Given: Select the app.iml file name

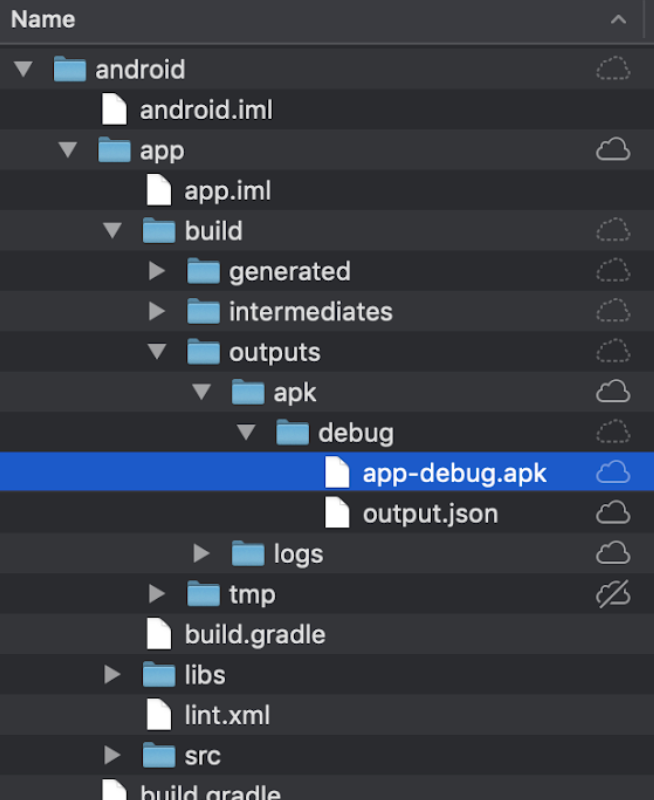Looking at the screenshot, I should click(228, 191).
